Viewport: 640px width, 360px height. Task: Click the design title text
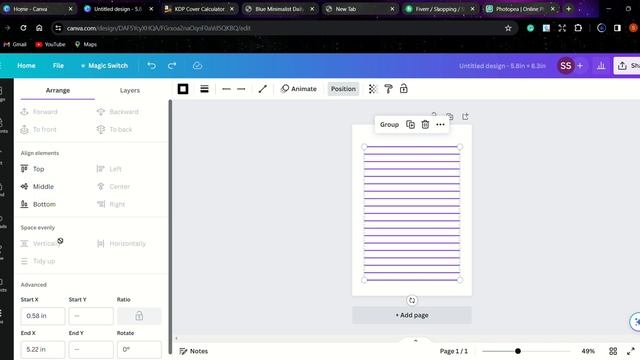click(502, 66)
